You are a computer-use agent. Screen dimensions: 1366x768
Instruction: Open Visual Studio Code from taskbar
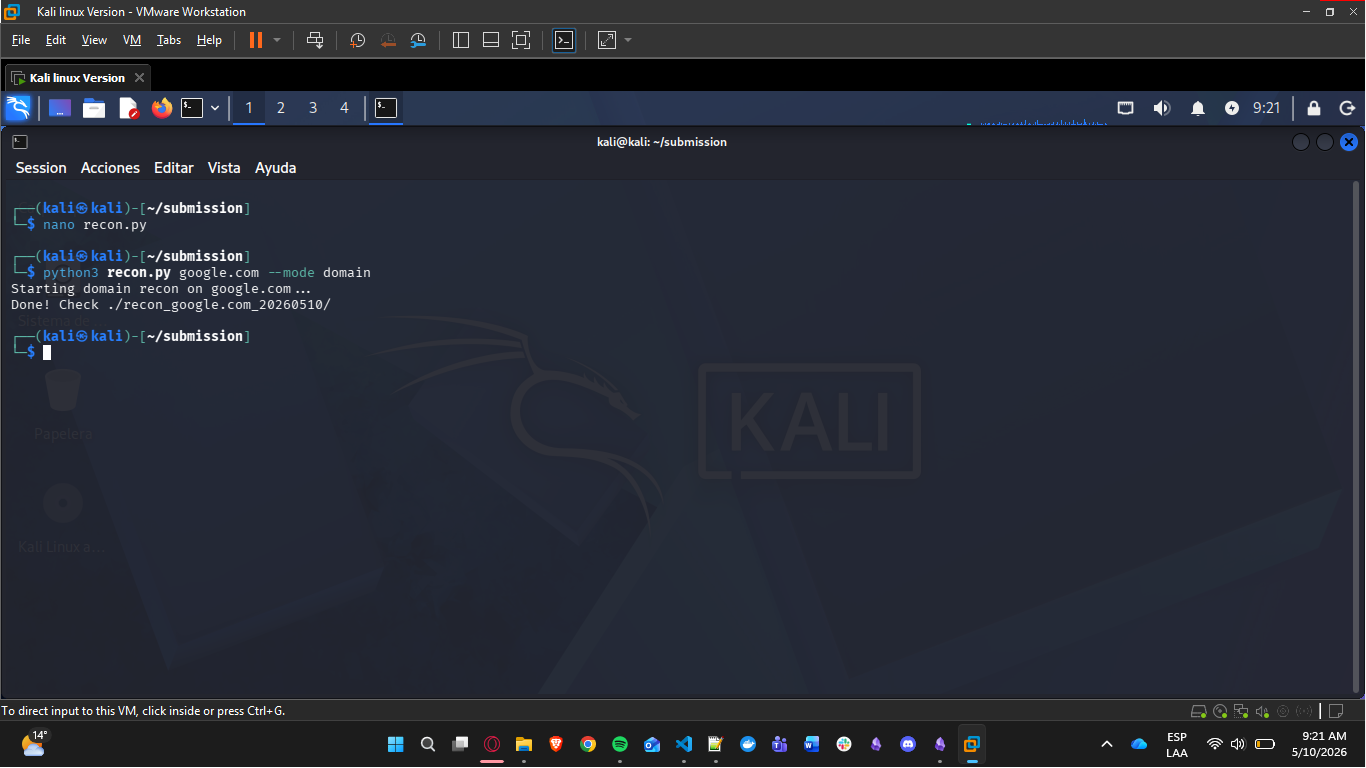tap(684, 744)
